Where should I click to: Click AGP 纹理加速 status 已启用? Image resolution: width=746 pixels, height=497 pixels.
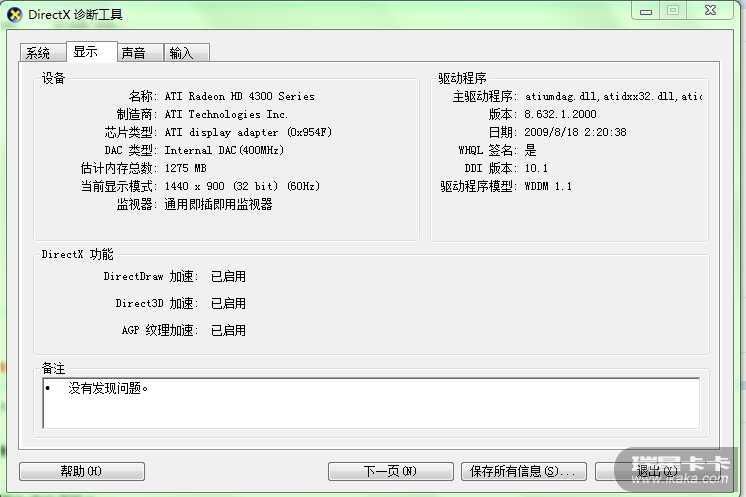tap(228, 331)
